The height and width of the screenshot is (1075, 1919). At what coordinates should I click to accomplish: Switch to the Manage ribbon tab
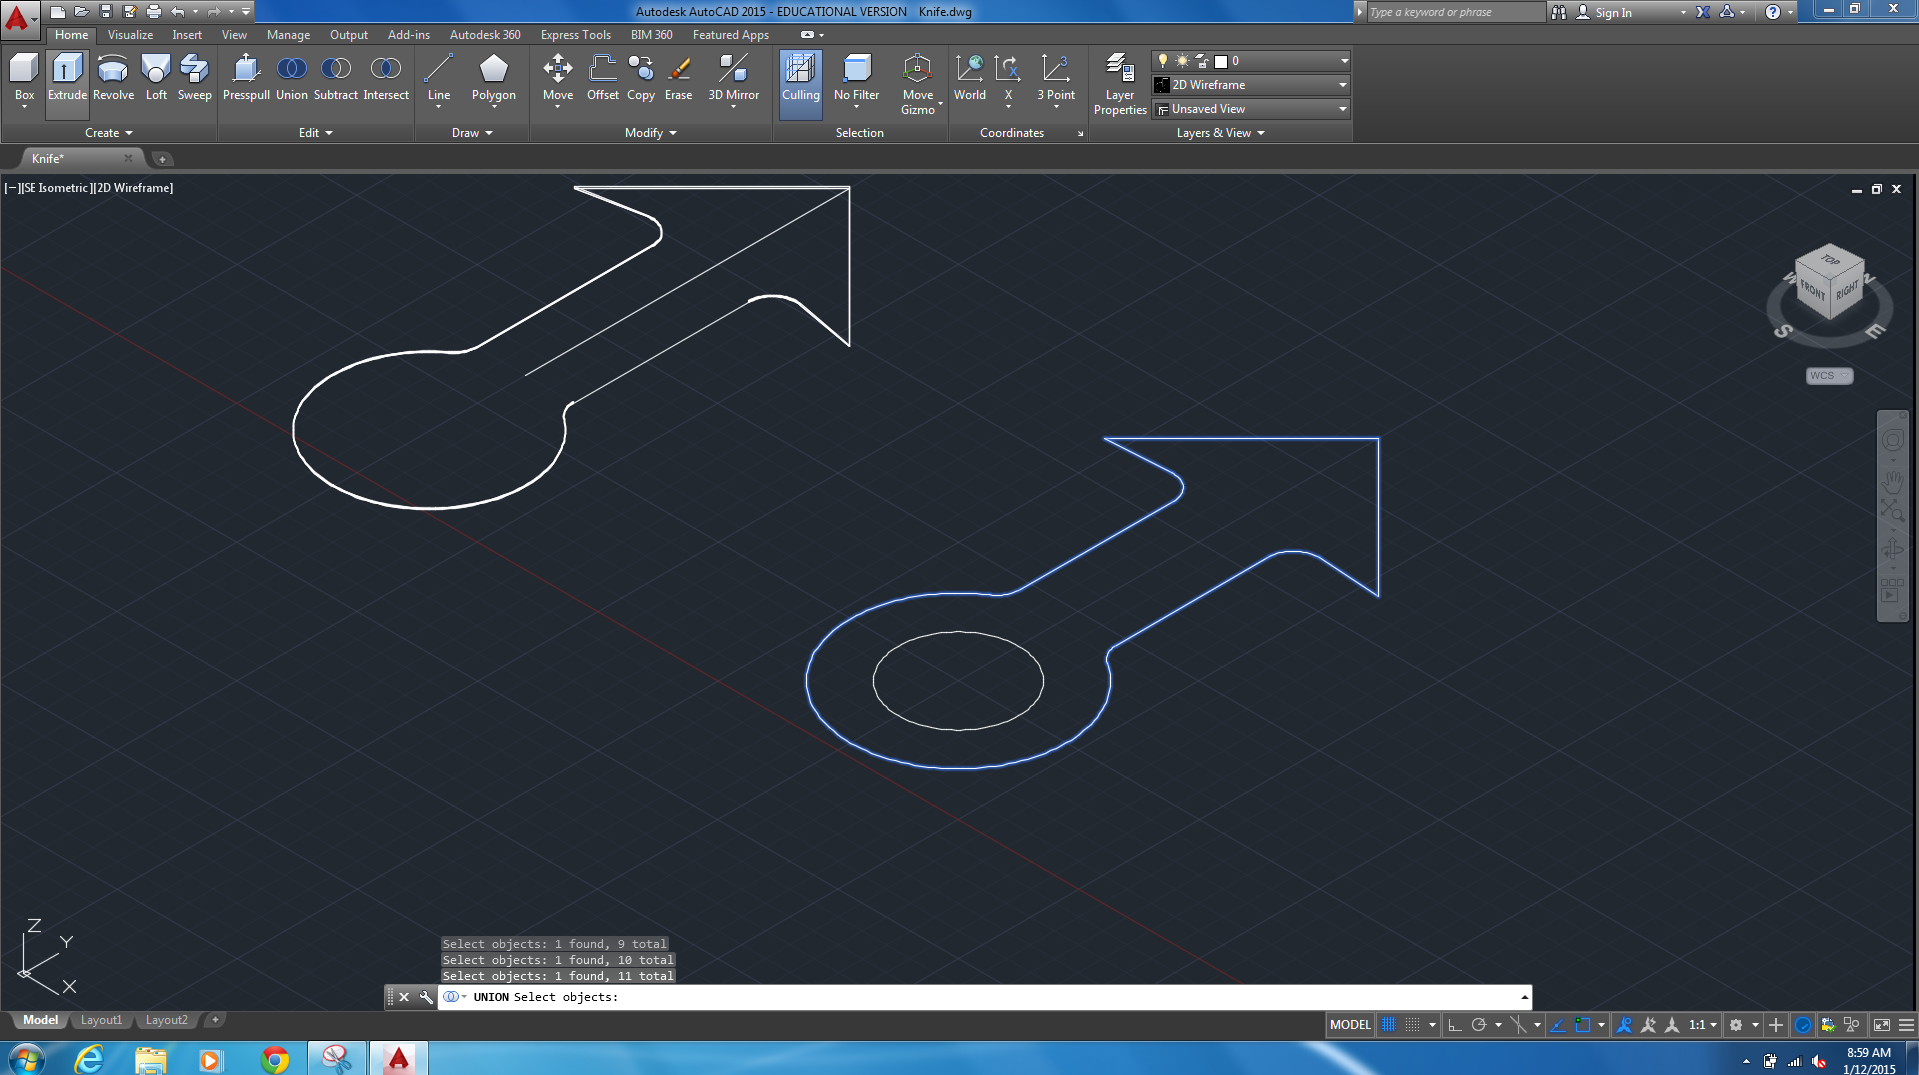[x=288, y=35]
